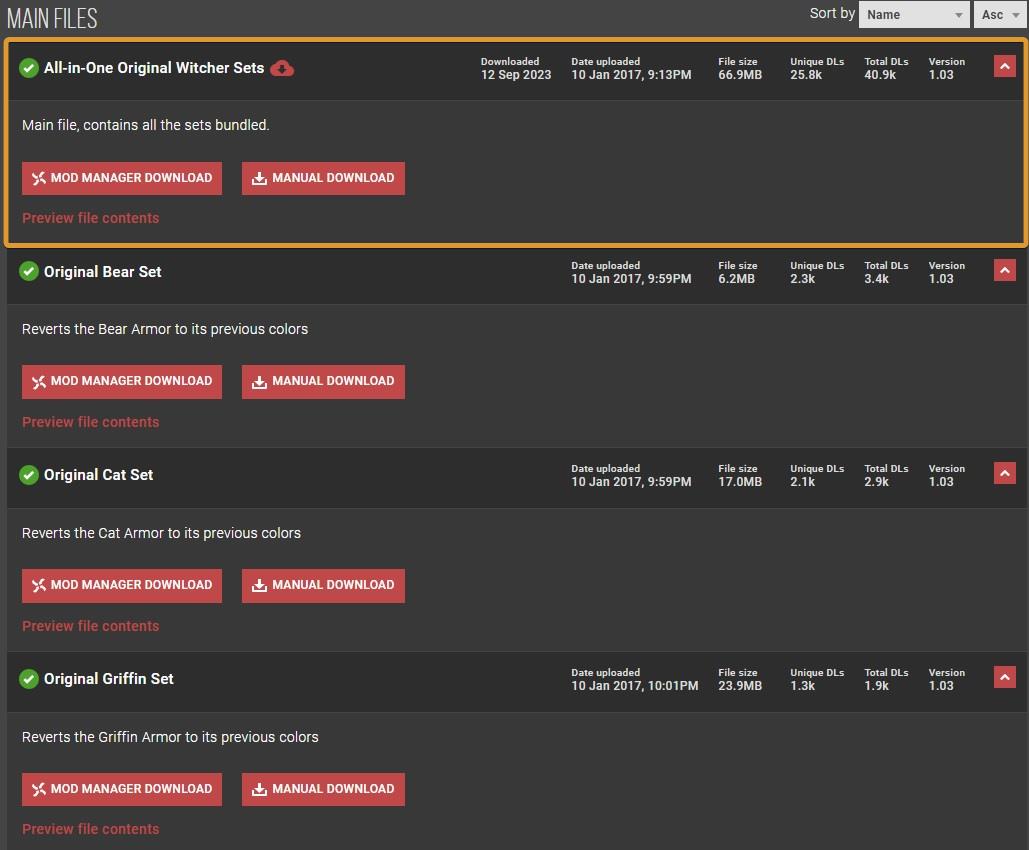1029x850 pixels.
Task: Select the Original Bear Set title
Action: coord(102,272)
